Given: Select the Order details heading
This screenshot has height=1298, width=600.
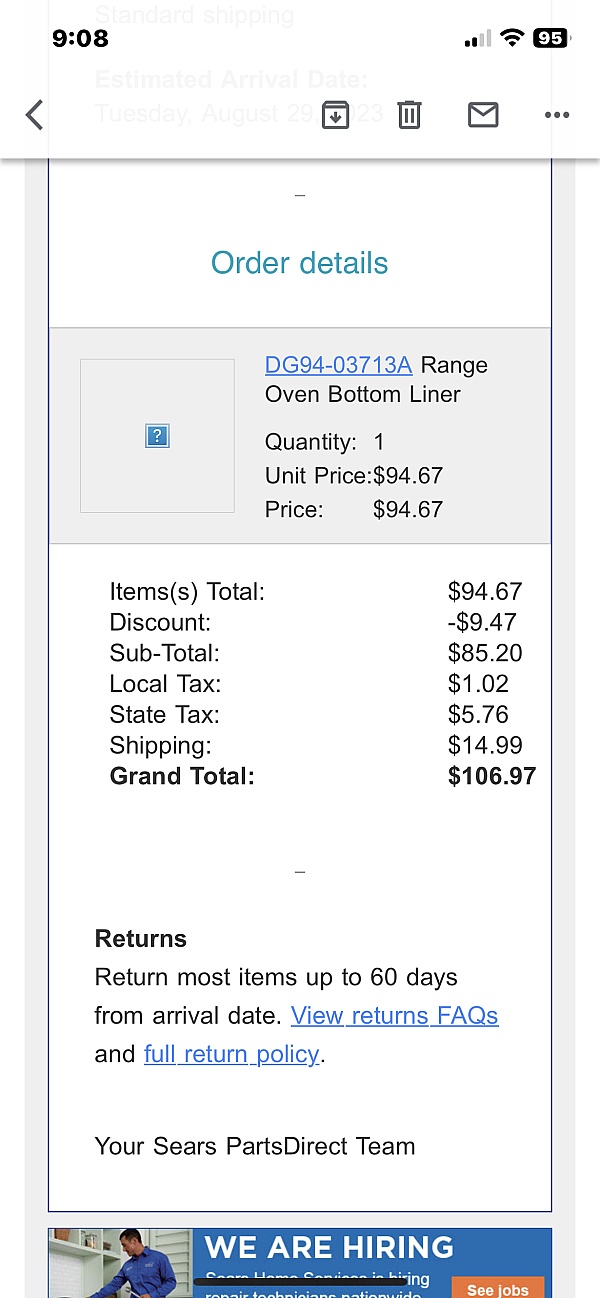Looking at the screenshot, I should point(299,262).
